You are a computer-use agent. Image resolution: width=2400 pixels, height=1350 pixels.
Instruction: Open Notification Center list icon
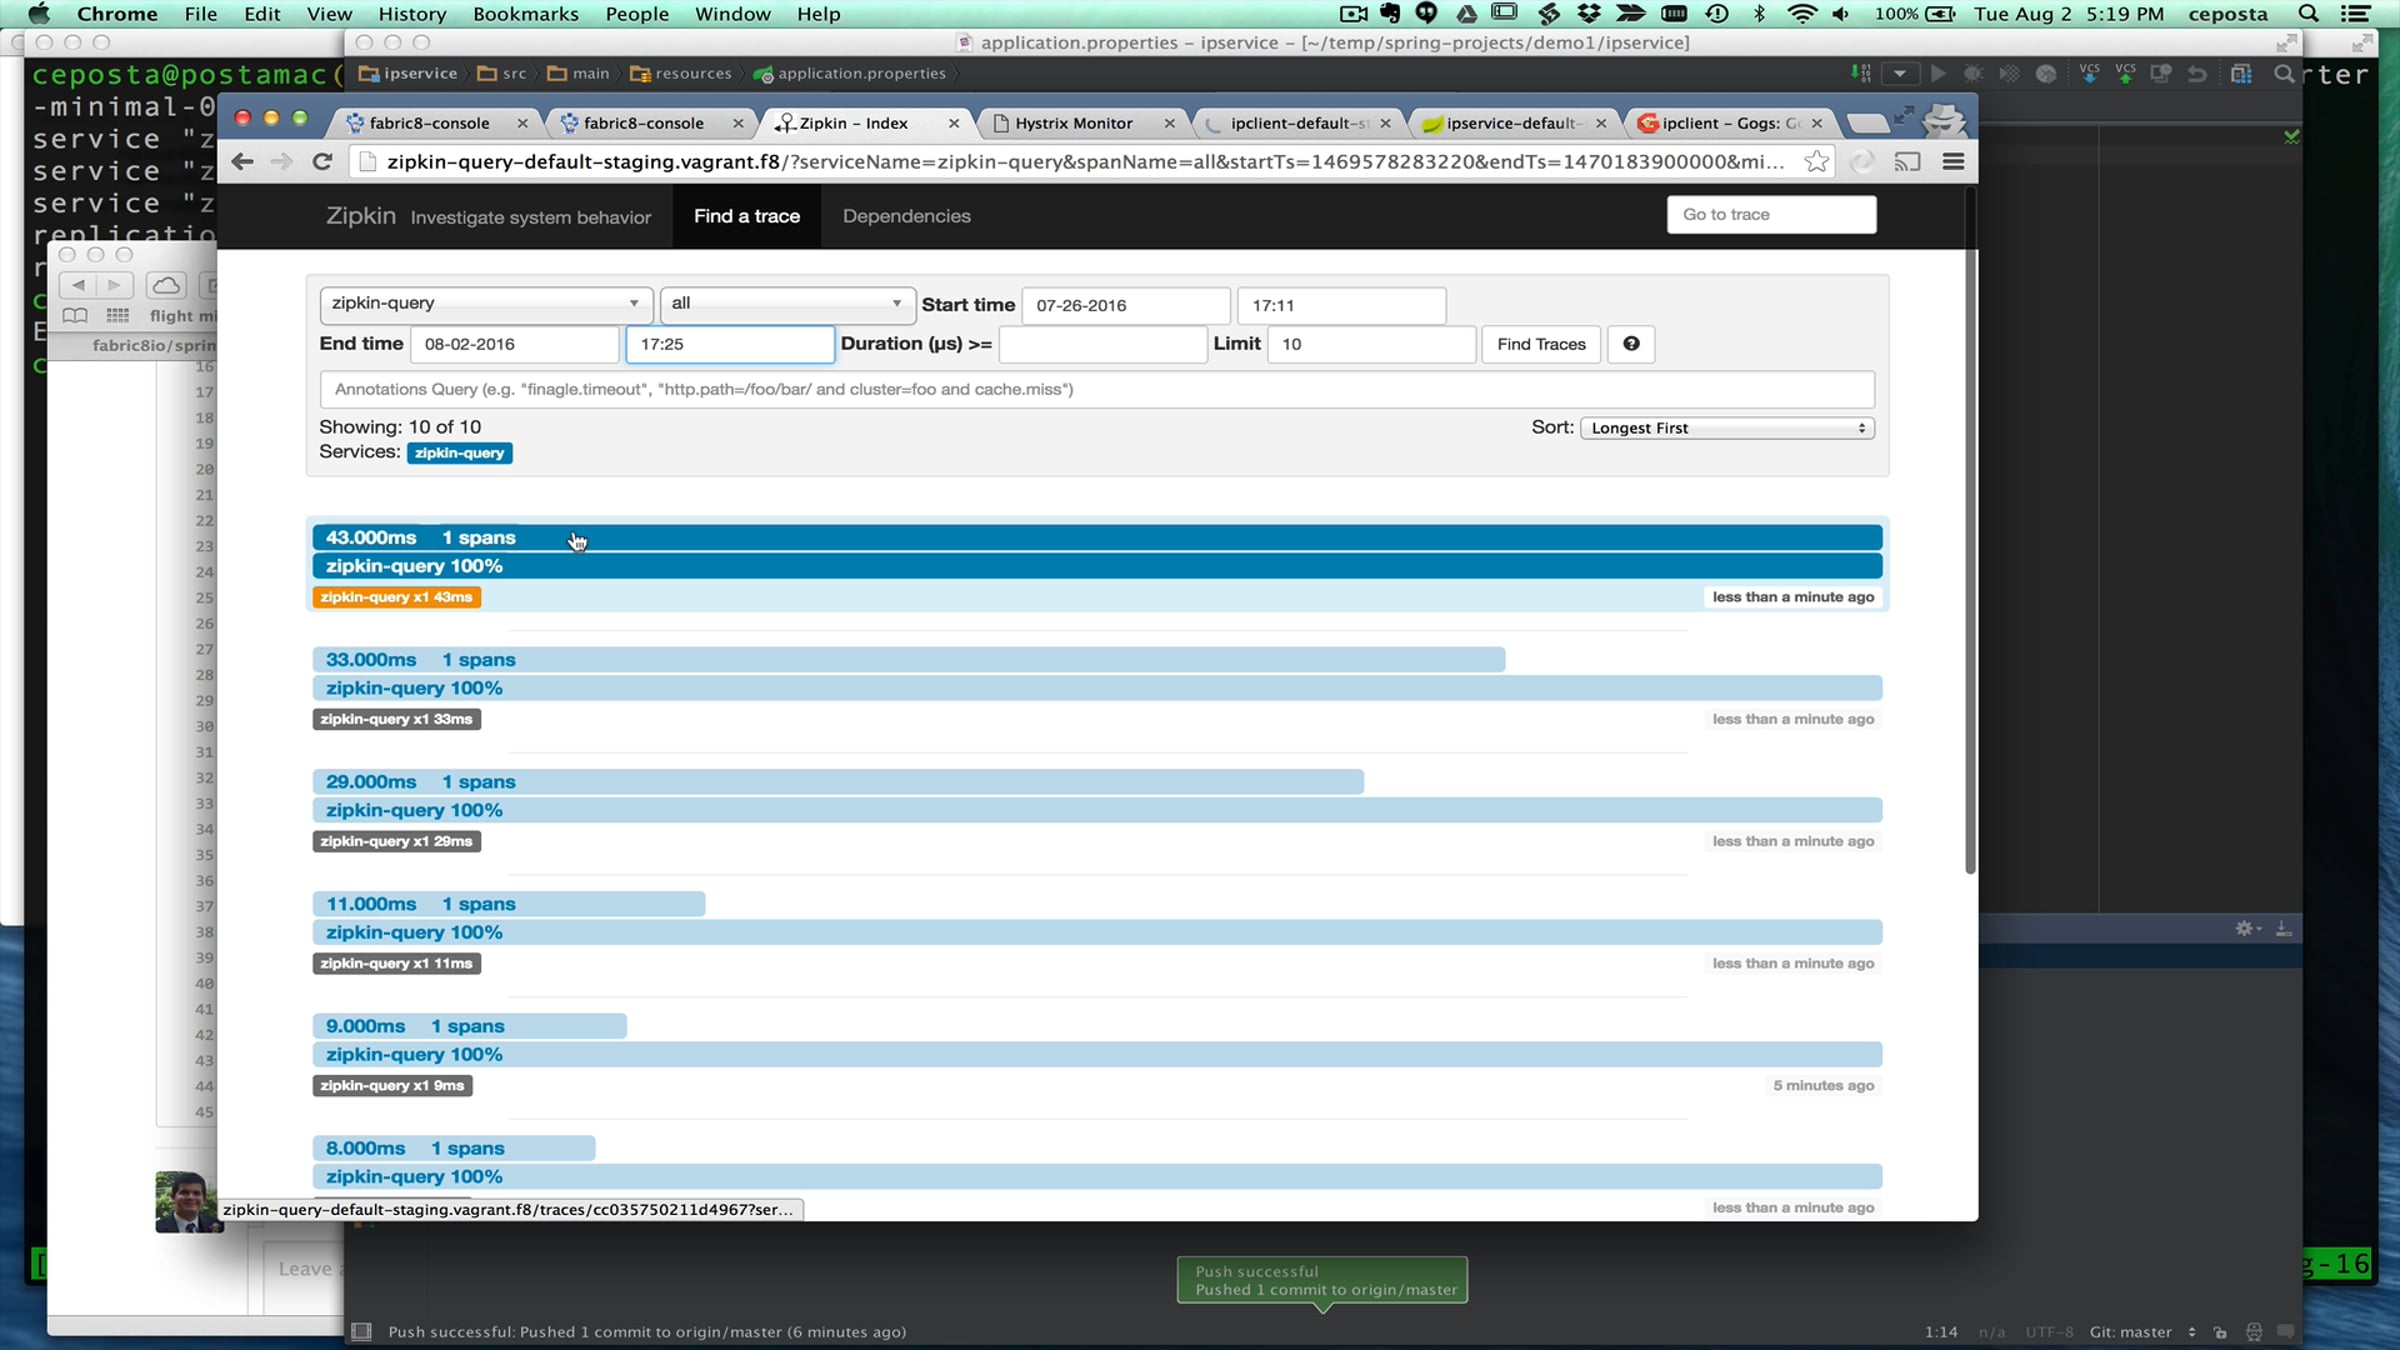(x=2355, y=14)
